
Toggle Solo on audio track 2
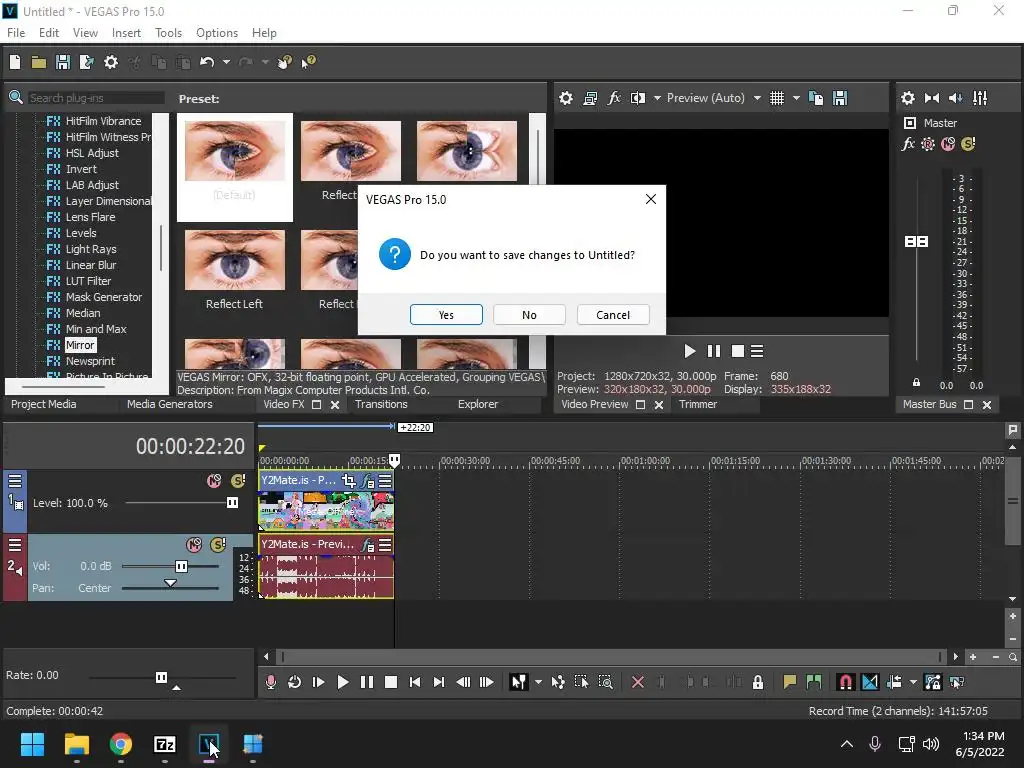pyautogui.click(x=218, y=545)
